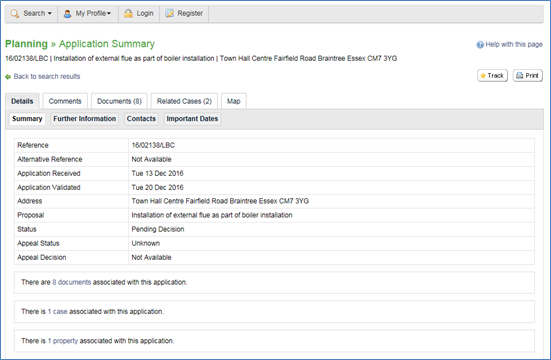Click the help question mark icon
551x360 pixels.
point(480,45)
